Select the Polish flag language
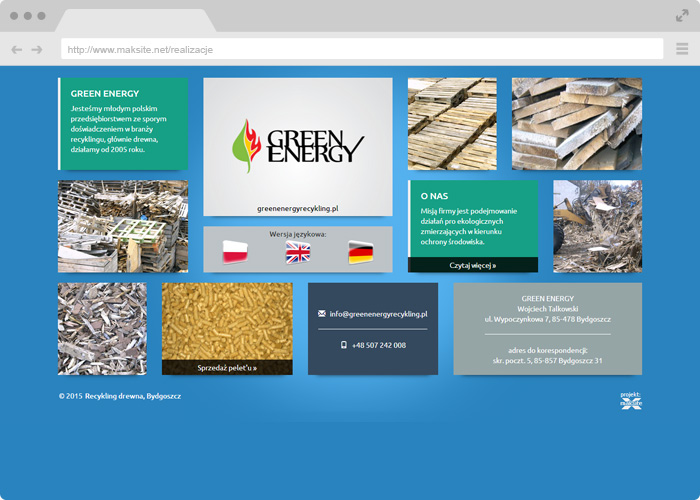This screenshot has width=700, height=500. (x=235, y=252)
